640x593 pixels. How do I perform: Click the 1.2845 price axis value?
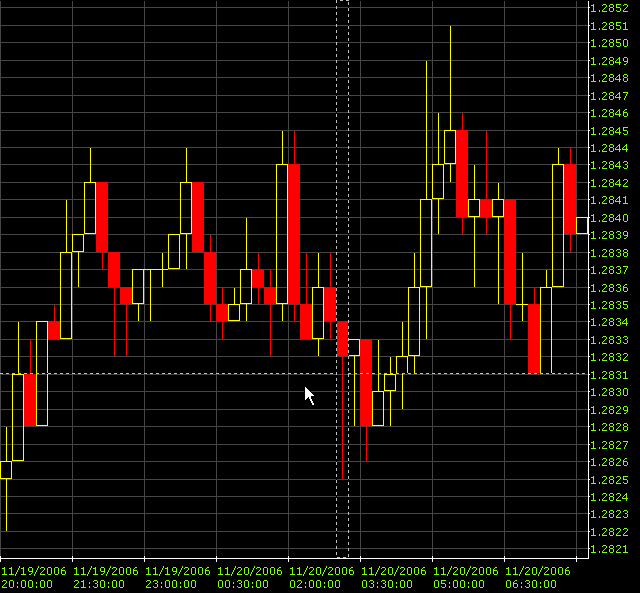pos(609,131)
